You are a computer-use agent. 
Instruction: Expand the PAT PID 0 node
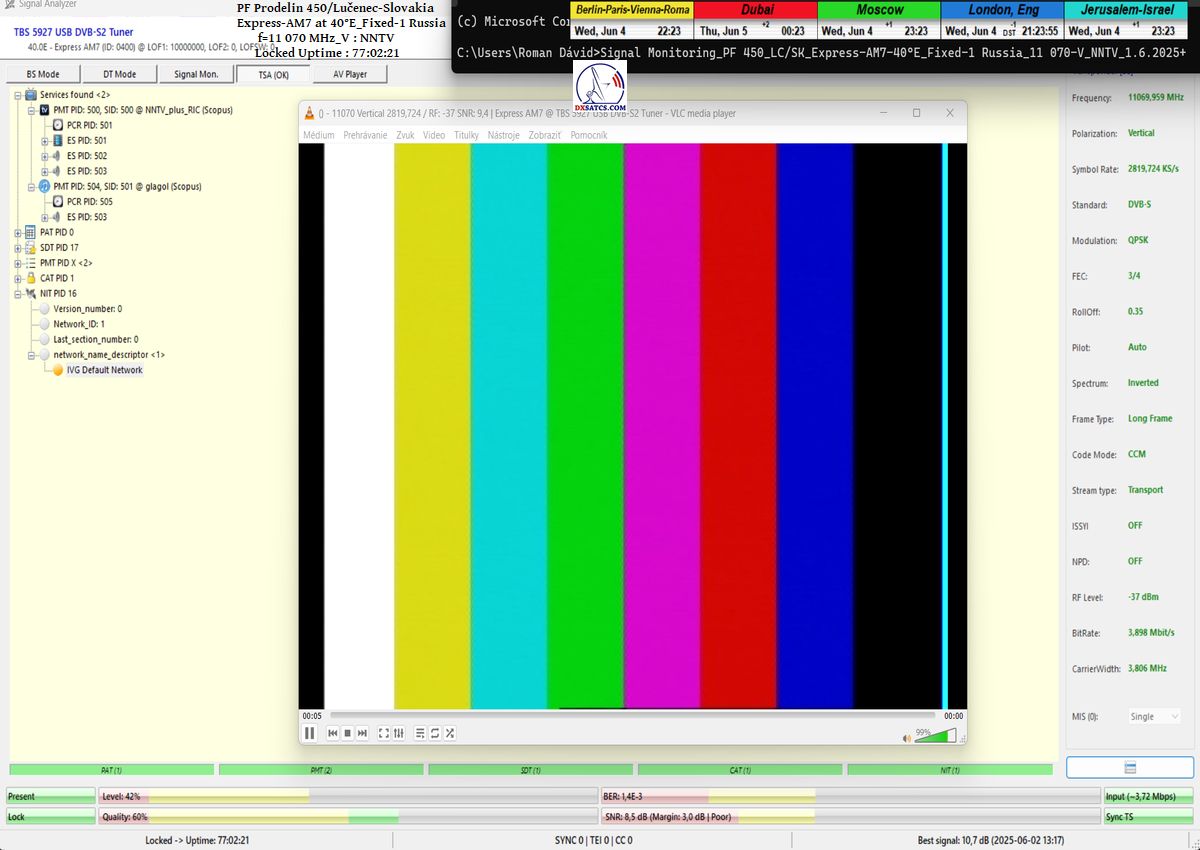18,232
